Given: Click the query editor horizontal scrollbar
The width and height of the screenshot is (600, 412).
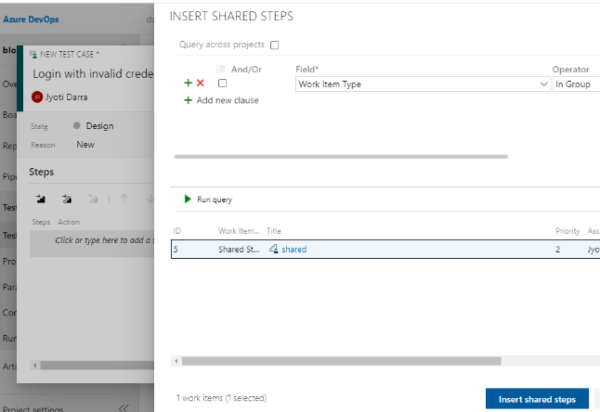Looking at the screenshot, I should [340, 157].
